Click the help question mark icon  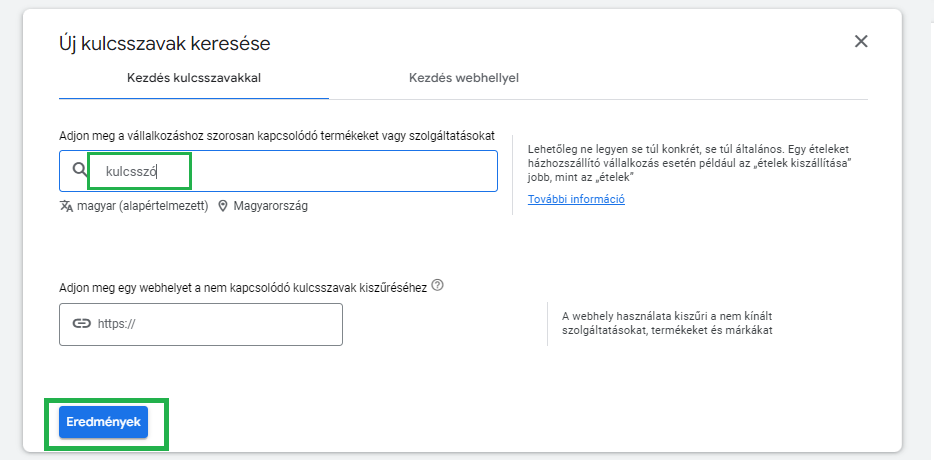[438, 286]
